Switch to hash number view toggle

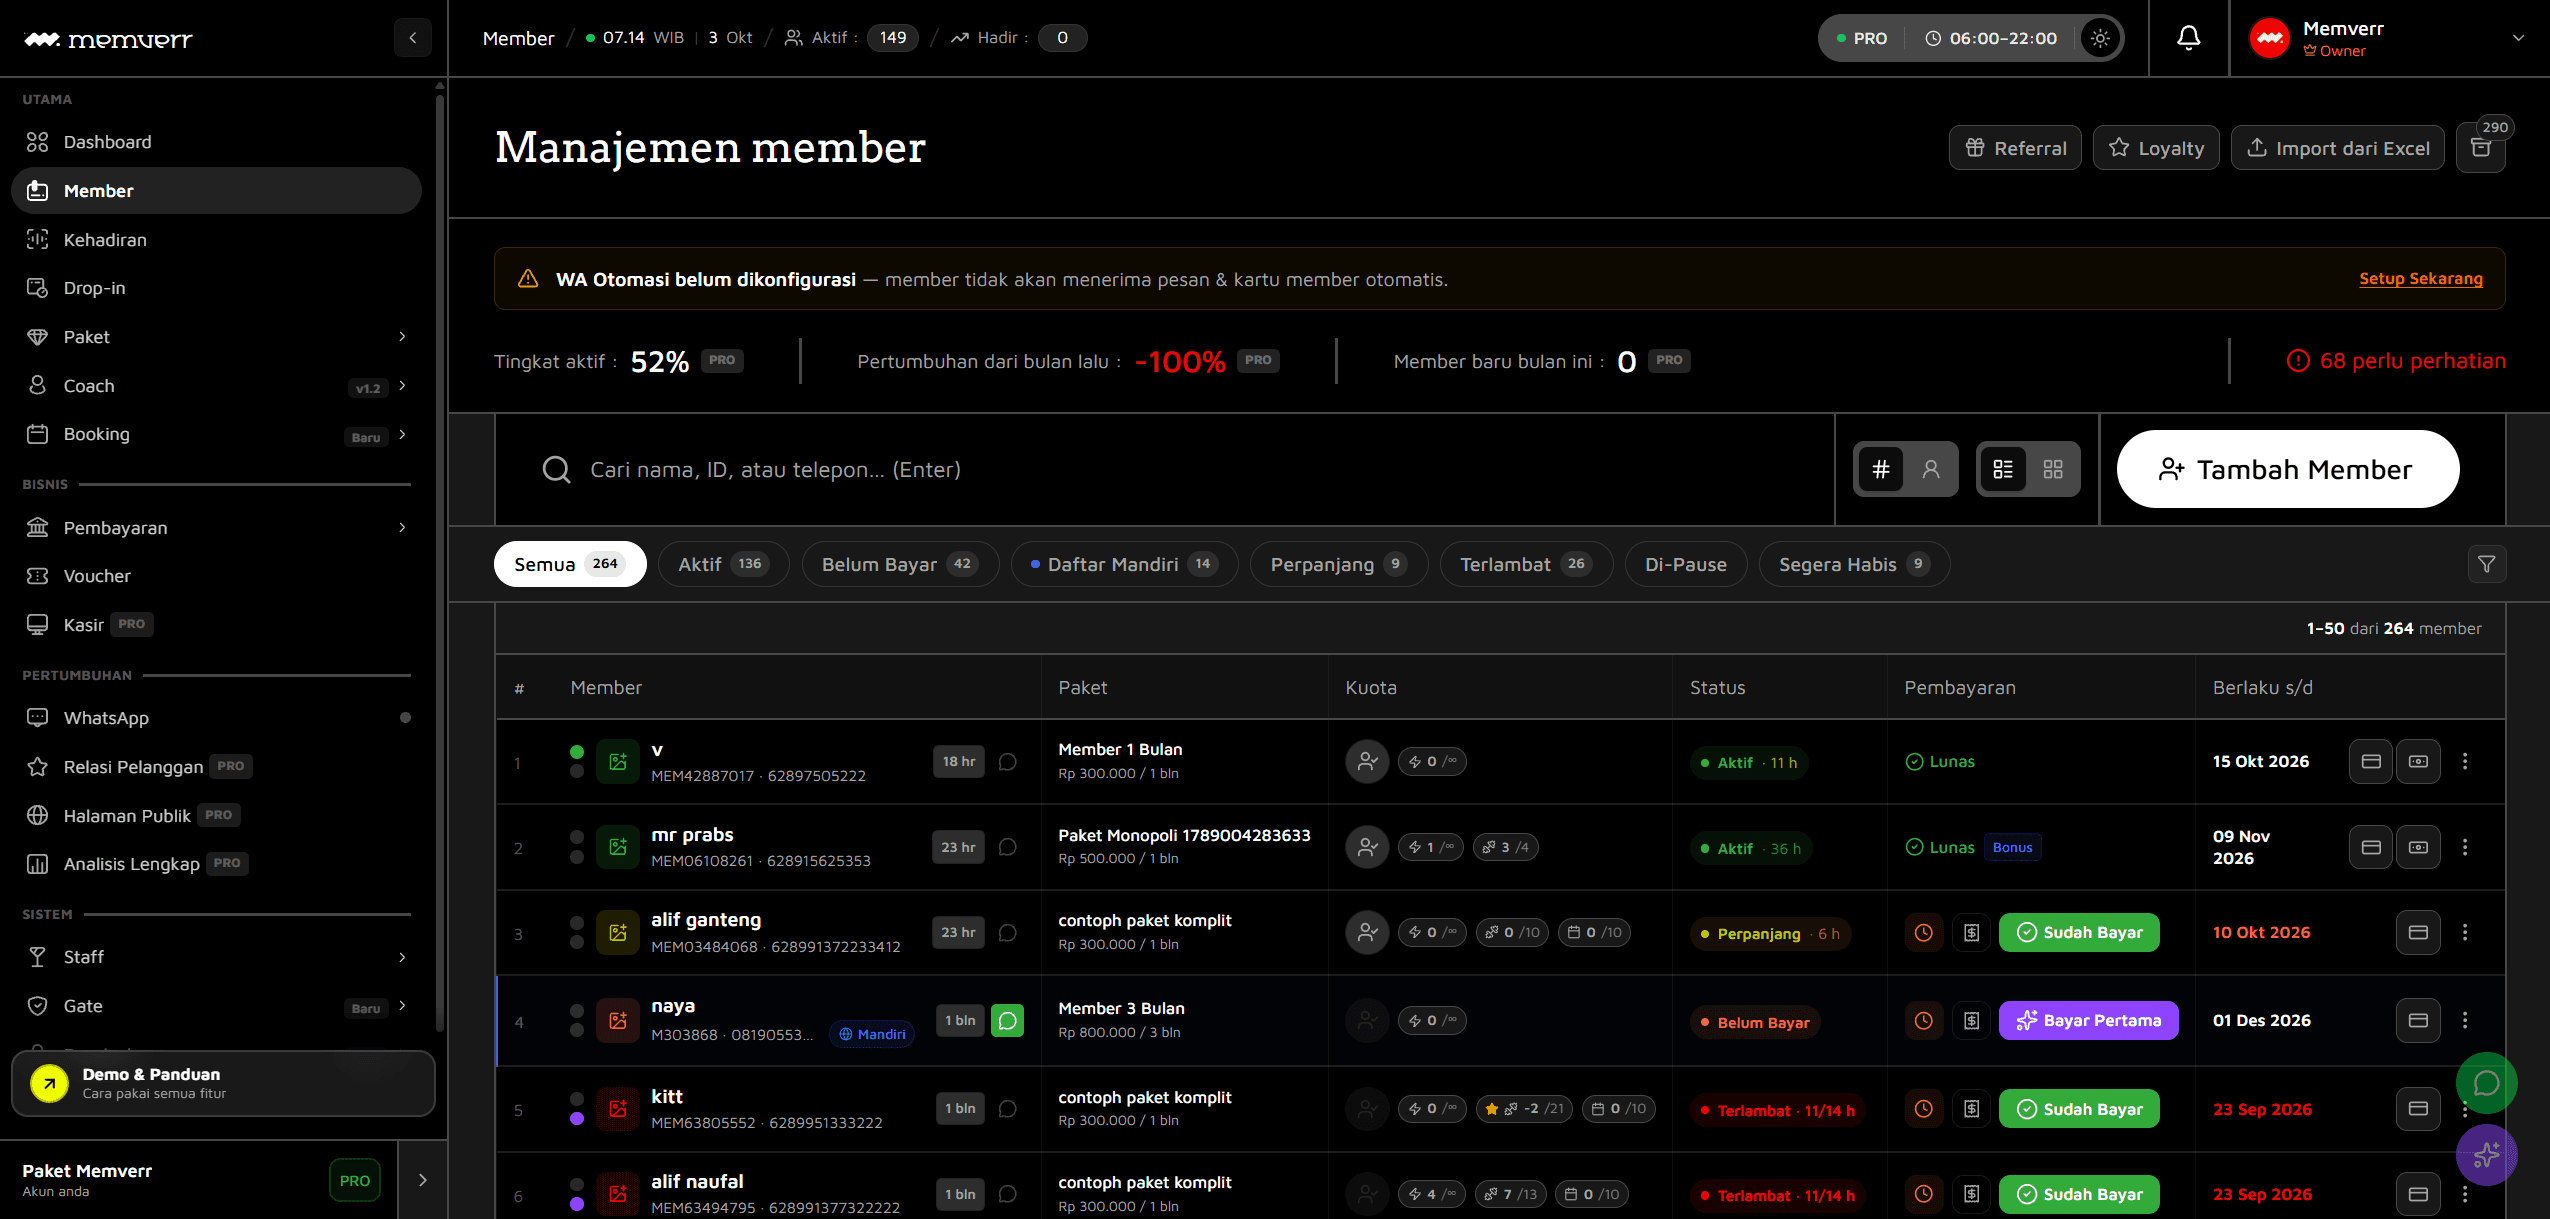(1880, 469)
